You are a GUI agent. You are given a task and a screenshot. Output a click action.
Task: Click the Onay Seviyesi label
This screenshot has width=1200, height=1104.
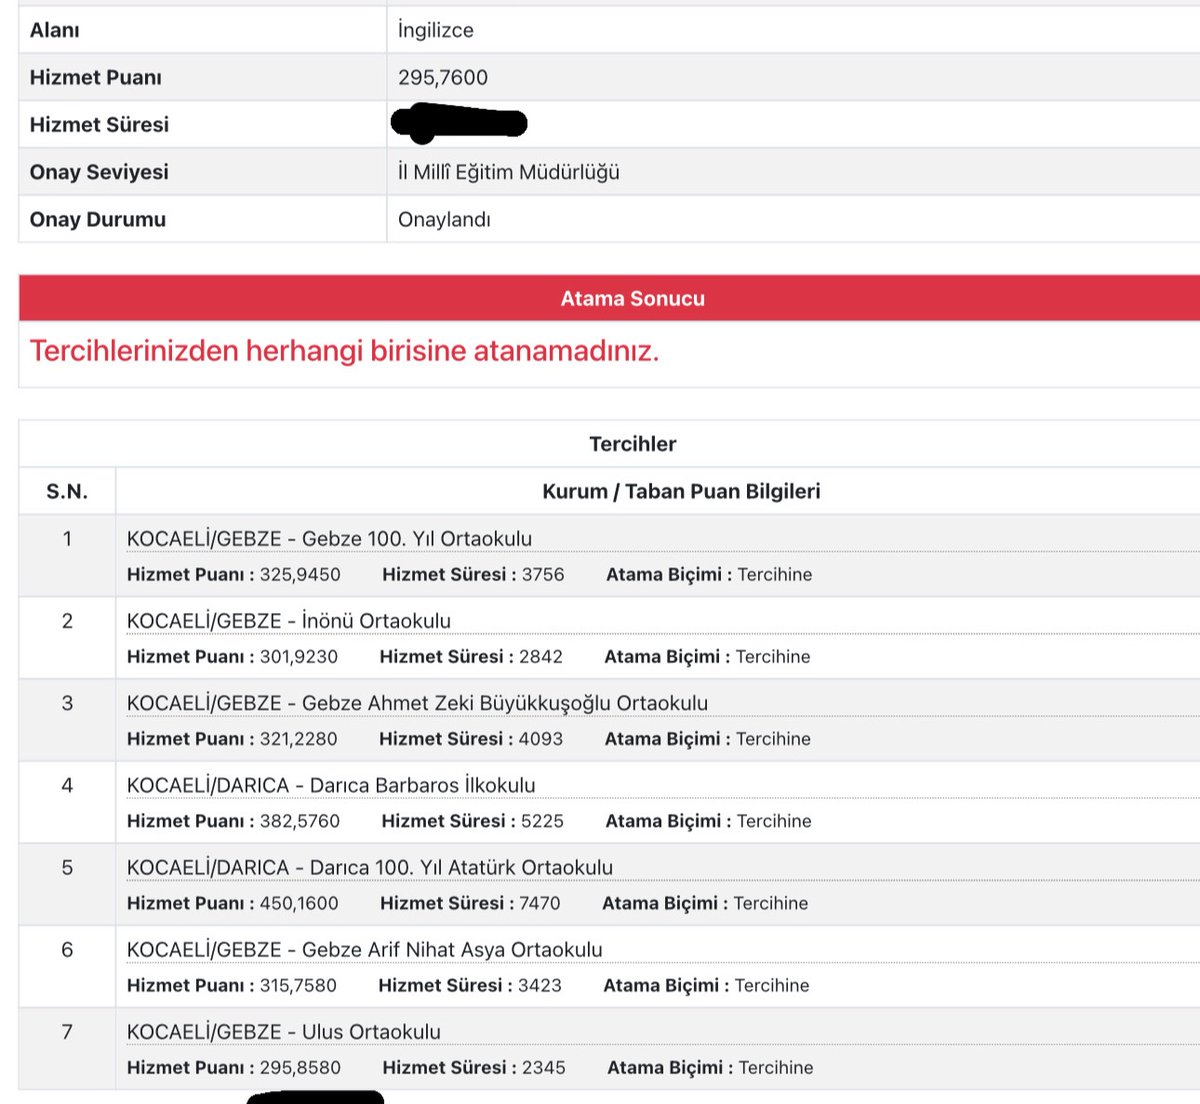tap(99, 172)
